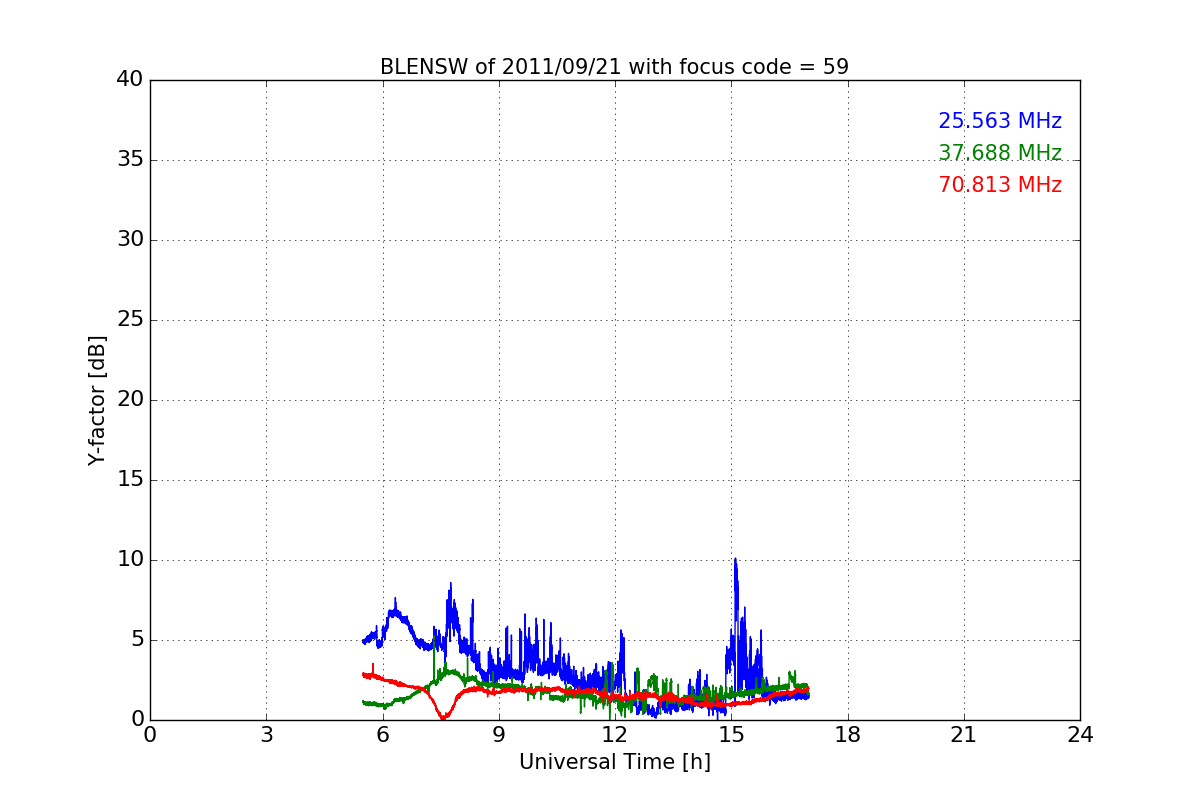Click the y-axis tick label 25
The image size is (1200, 800).
pos(130,320)
